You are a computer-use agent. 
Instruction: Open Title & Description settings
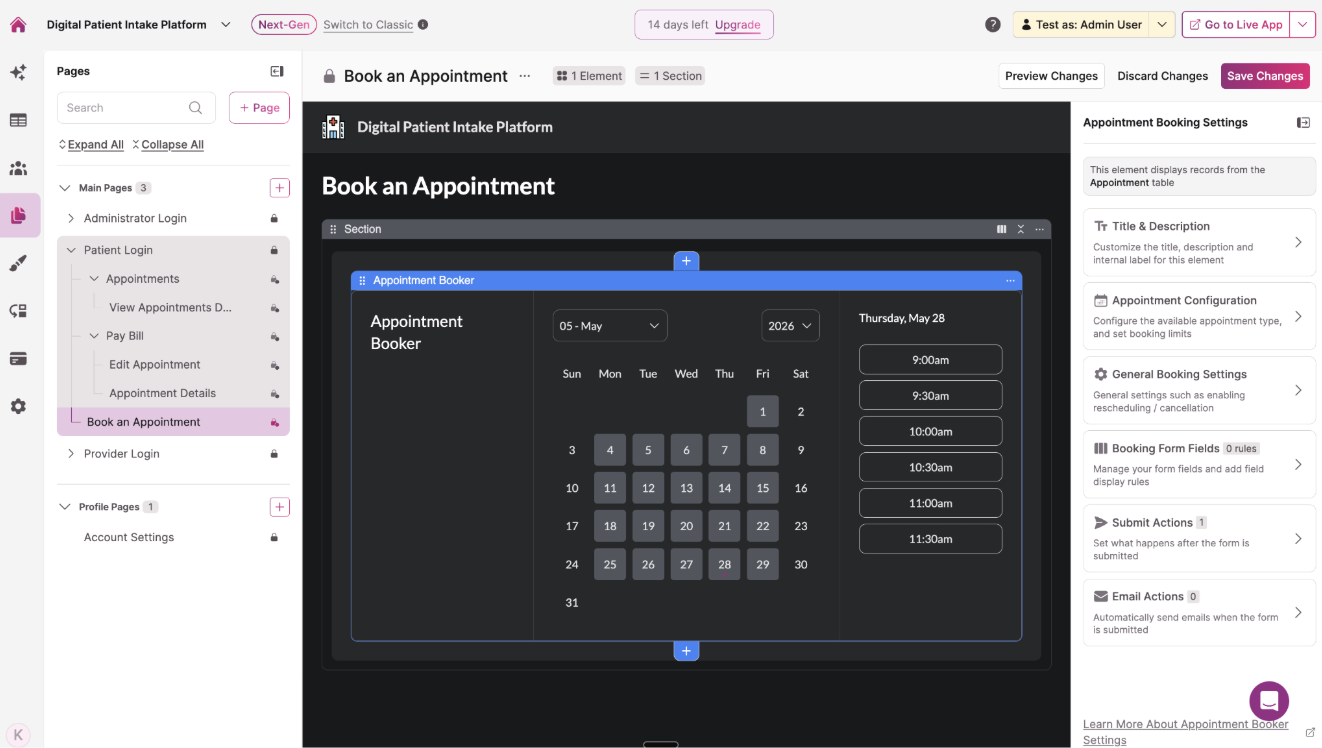click(1199, 242)
